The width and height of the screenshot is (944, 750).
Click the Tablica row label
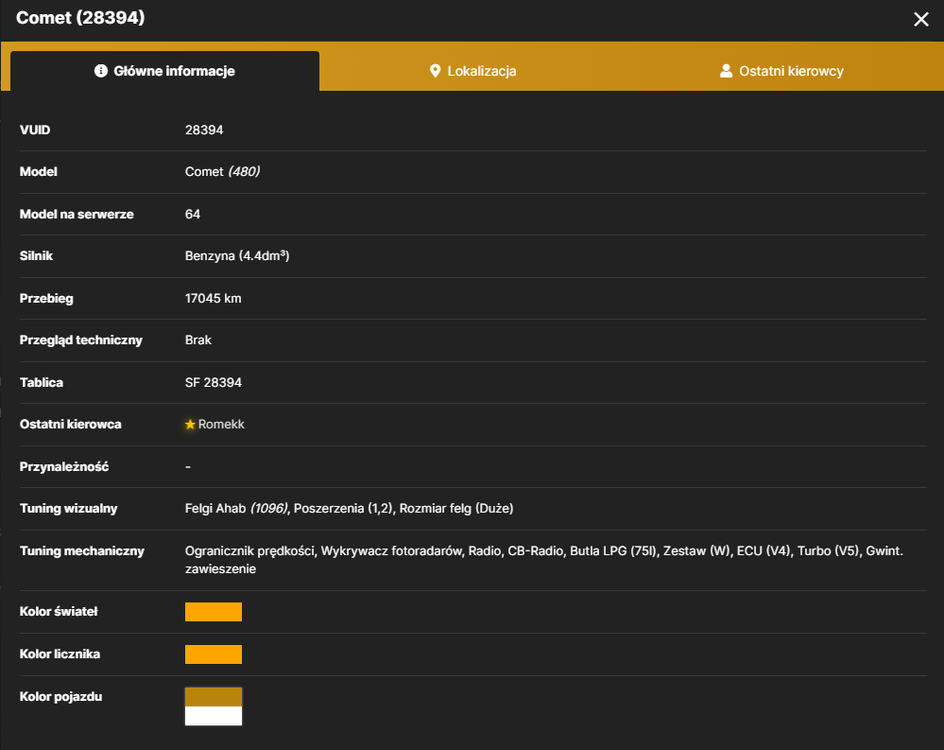(42, 383)
